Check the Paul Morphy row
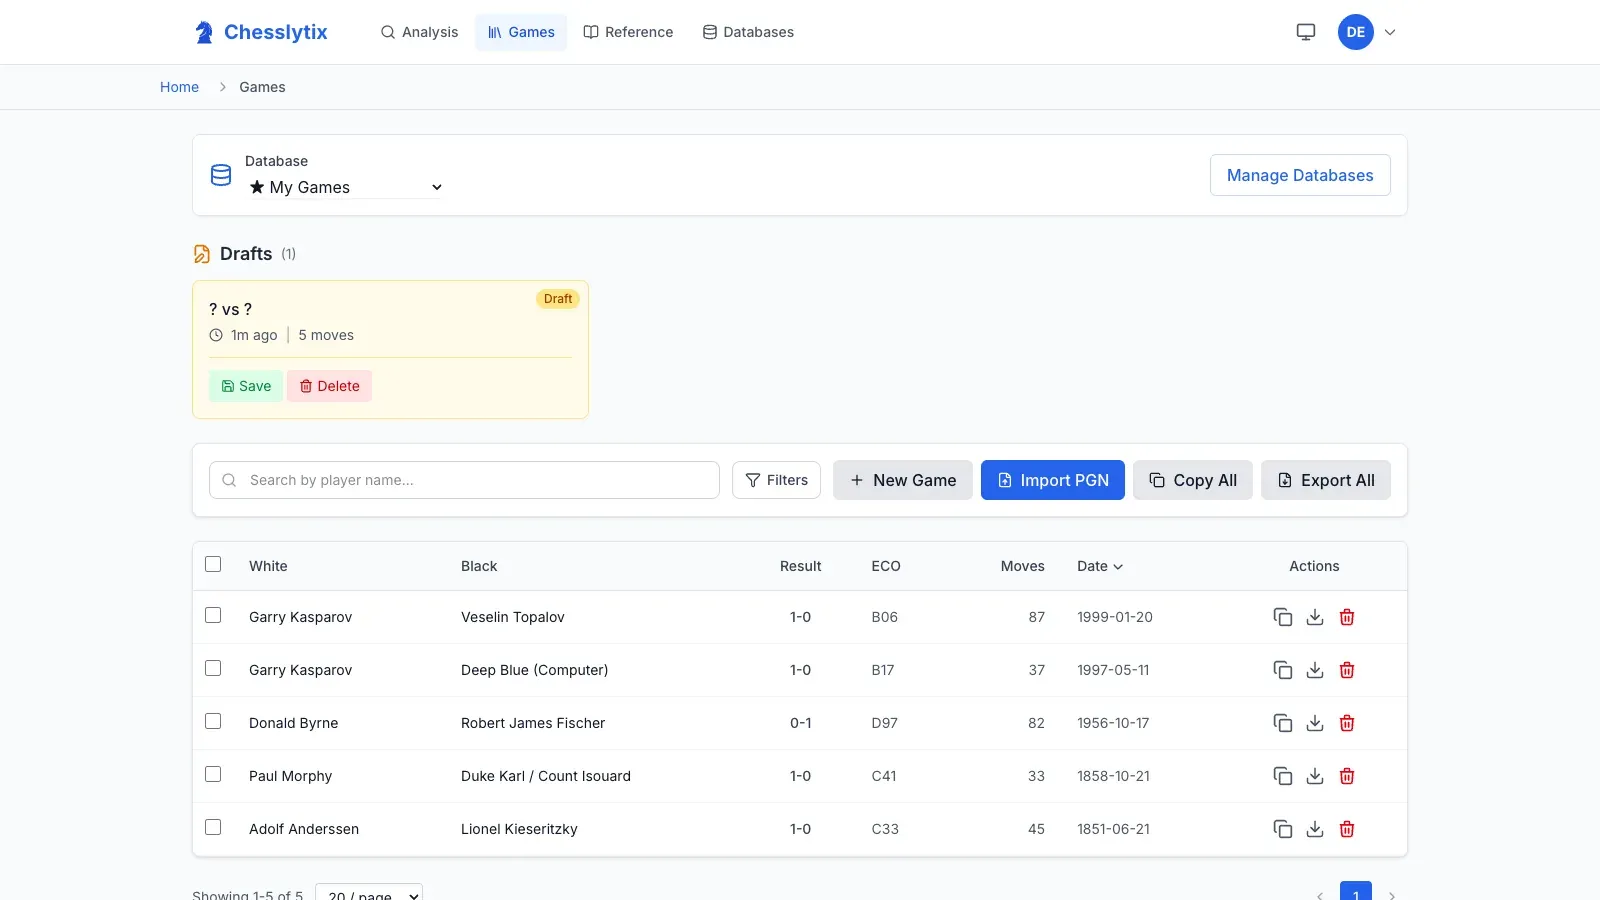 coord(213,774)
